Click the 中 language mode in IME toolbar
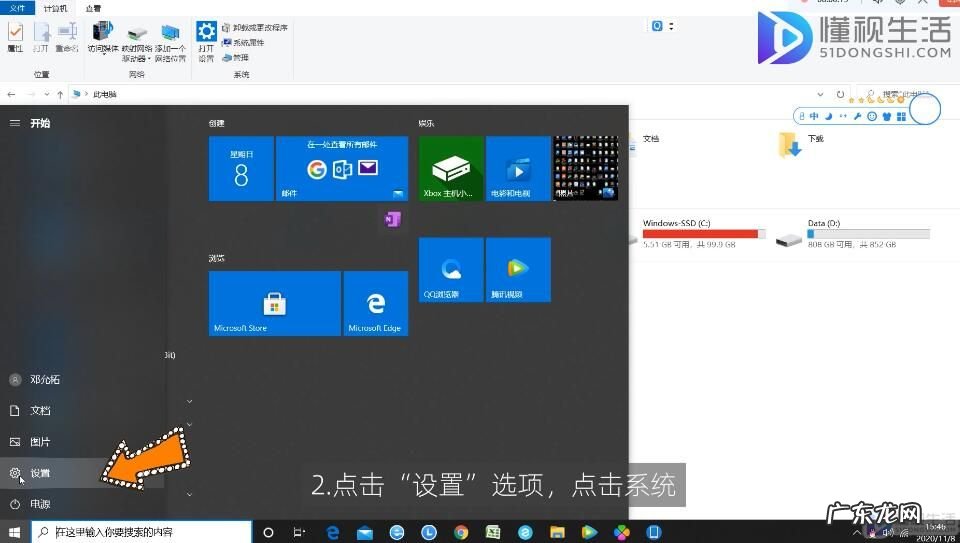Image resolution: width=960 pixels, height=543 pixels. [814, 116]
